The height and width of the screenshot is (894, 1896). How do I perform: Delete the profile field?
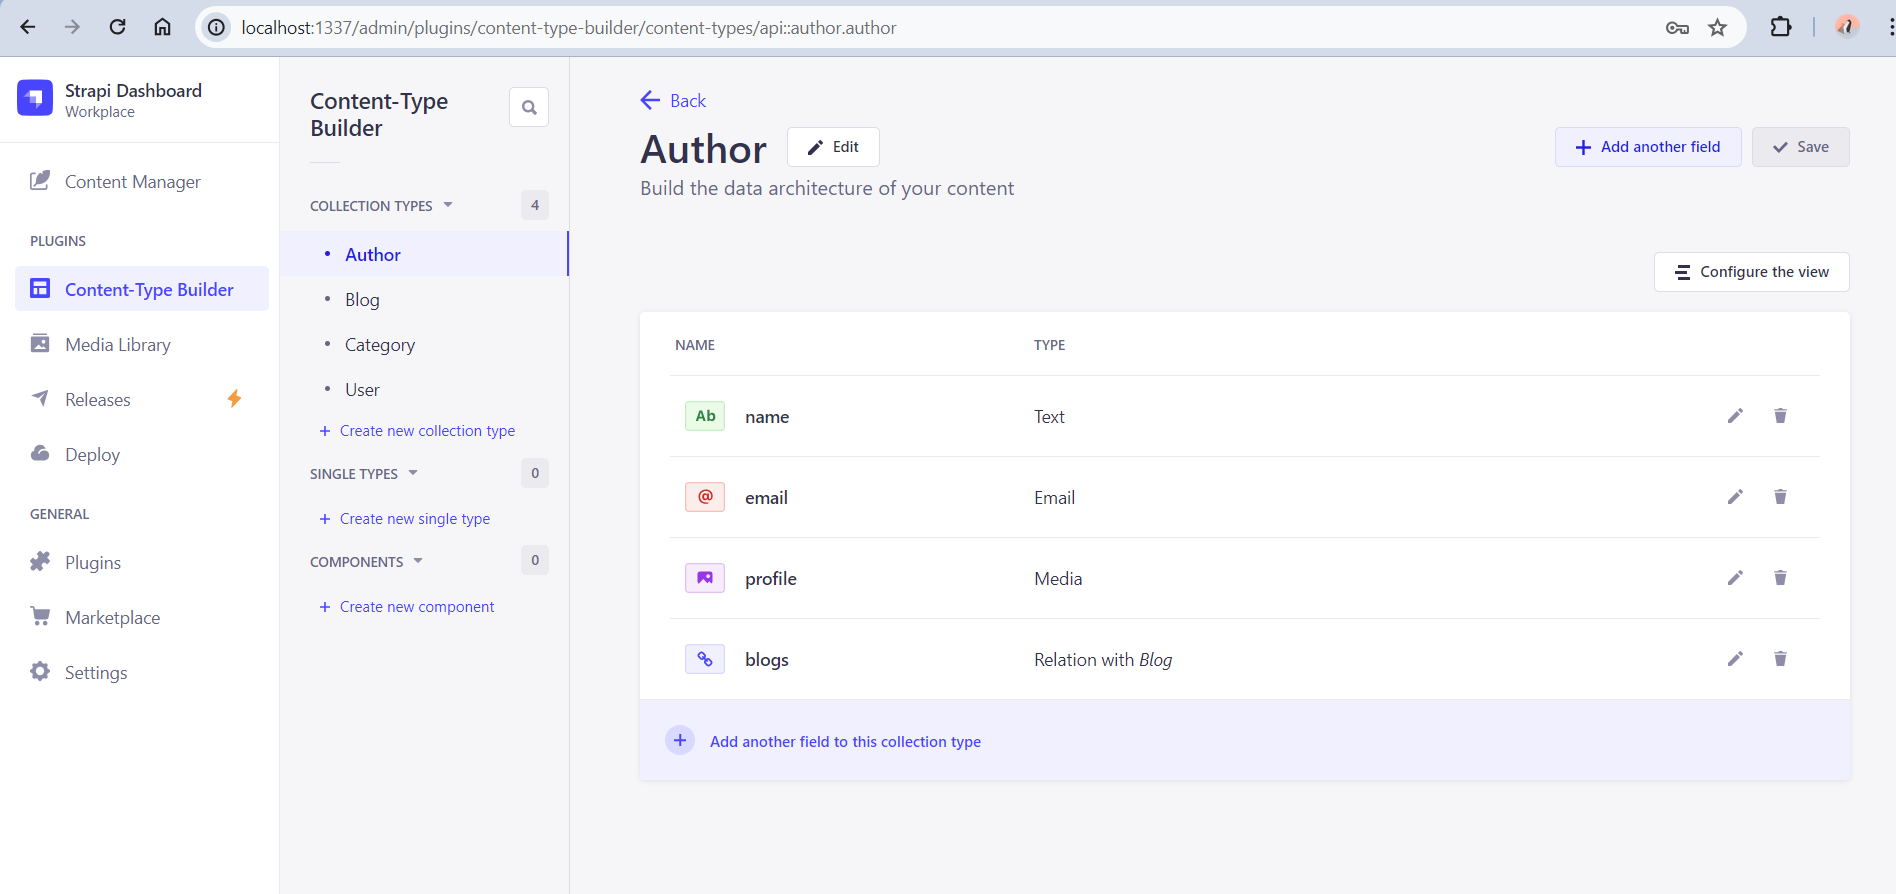1780,578
